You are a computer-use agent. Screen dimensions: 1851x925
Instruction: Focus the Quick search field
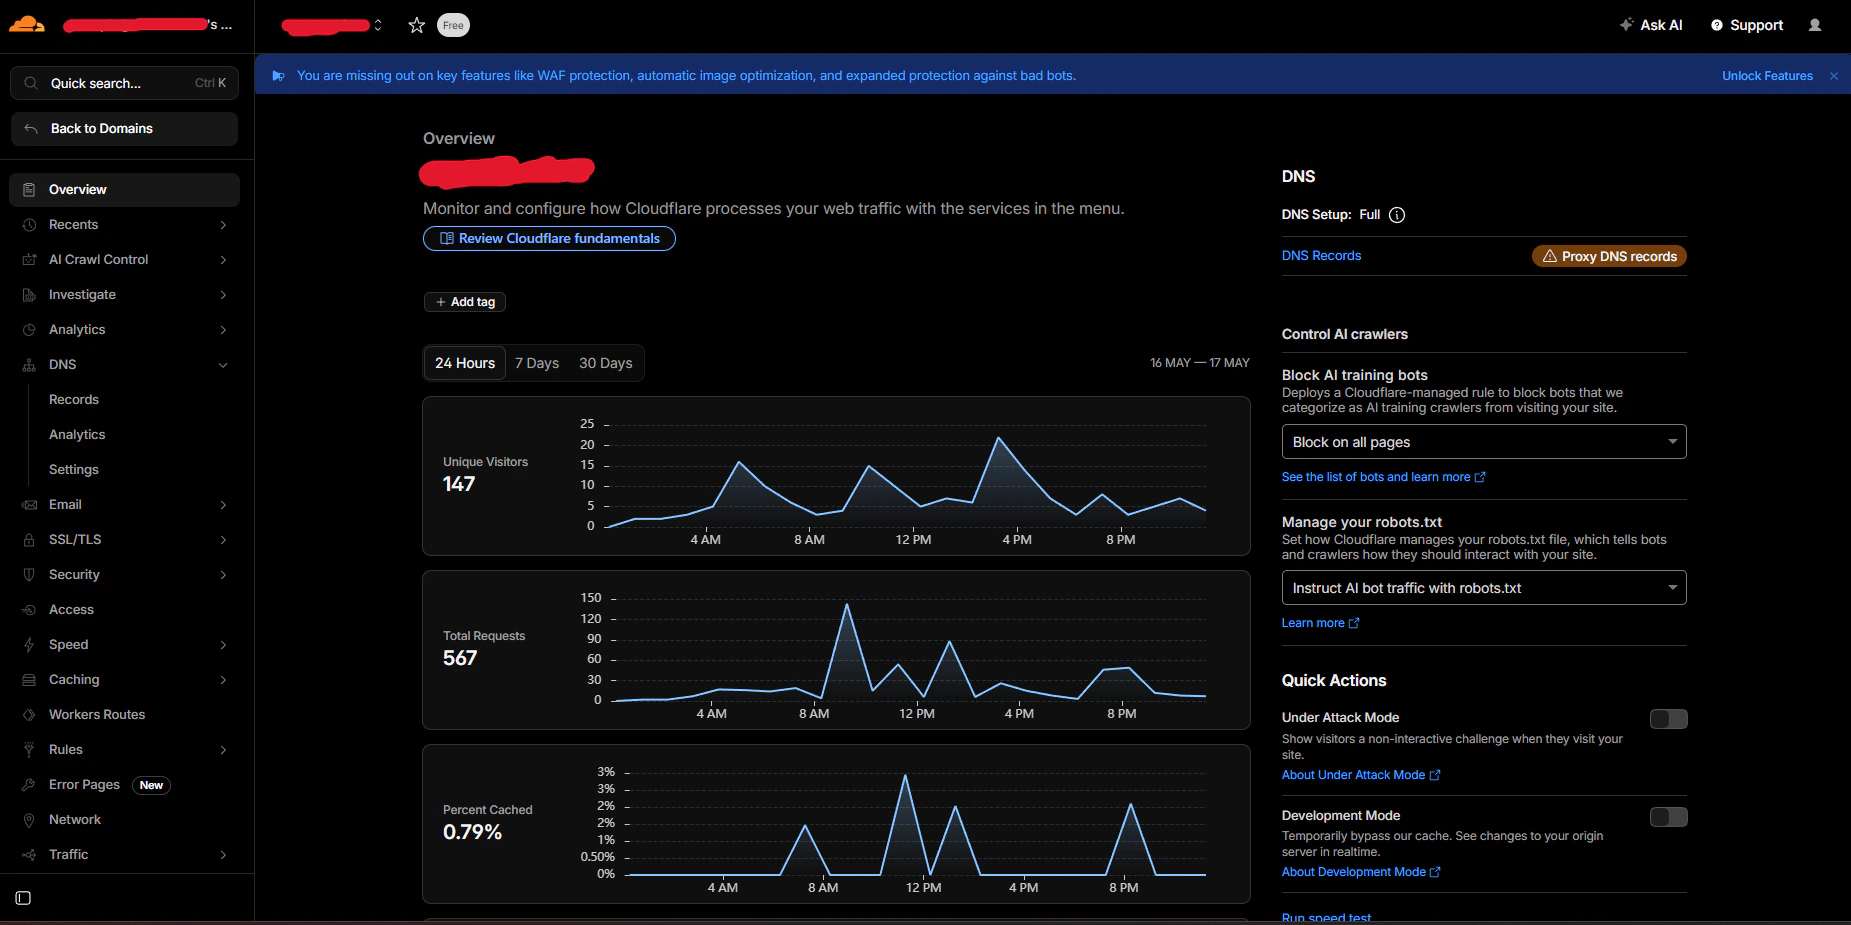point(124,83)
